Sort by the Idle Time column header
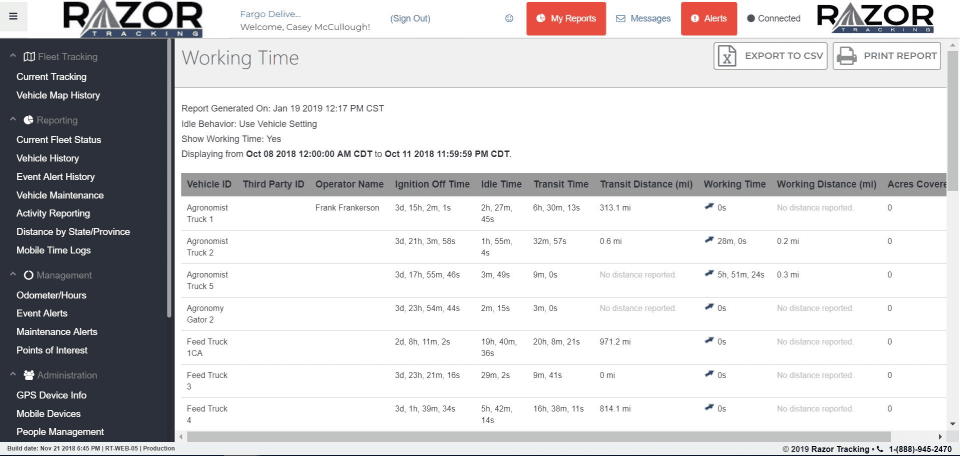 point(501,184)
